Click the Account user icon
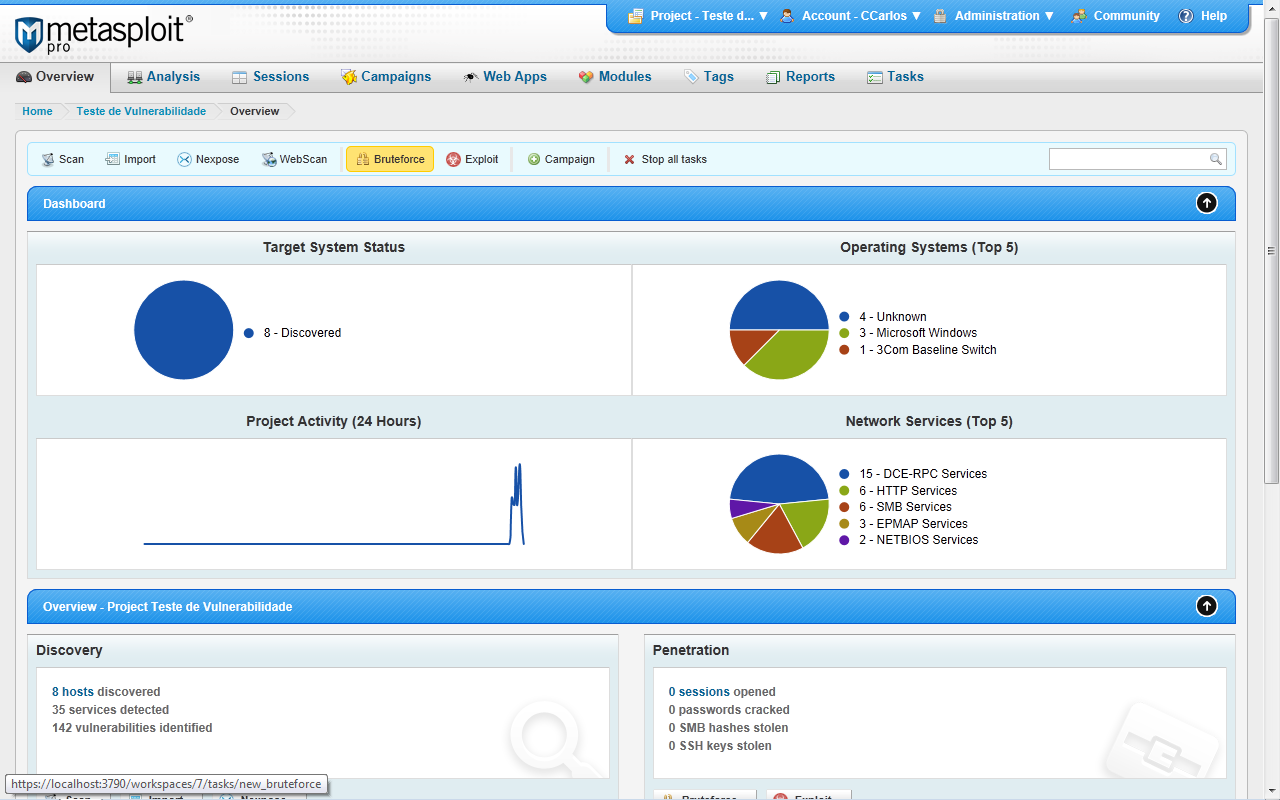 click(787, 16)
